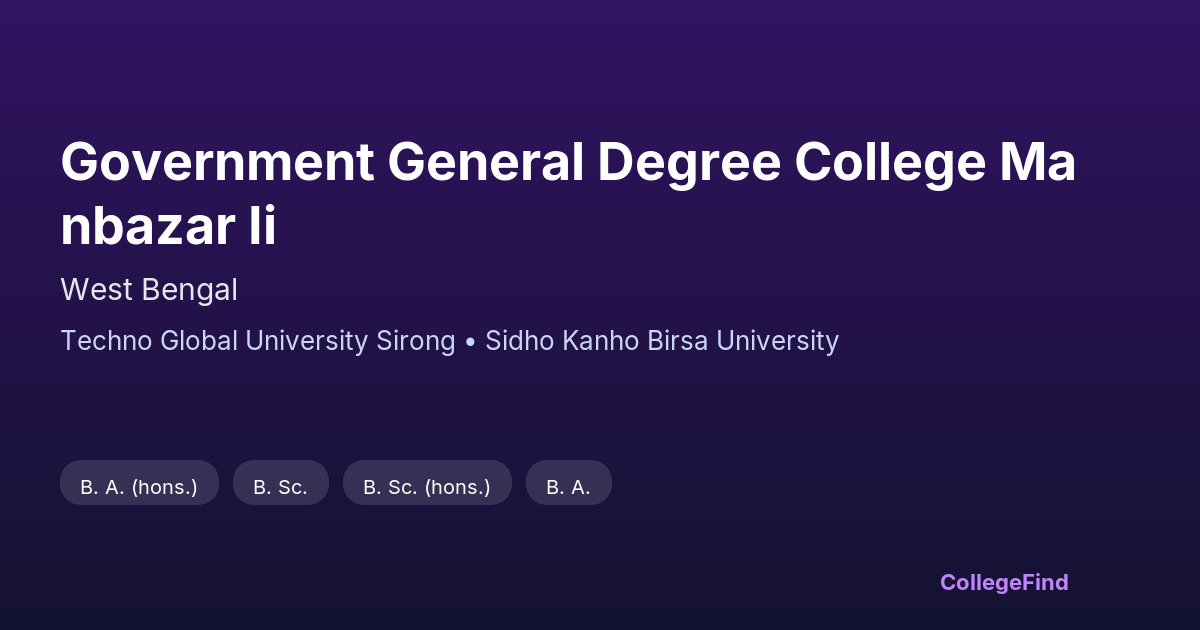Click the bullet separator between university names
1200x630 pixels.
470,341
